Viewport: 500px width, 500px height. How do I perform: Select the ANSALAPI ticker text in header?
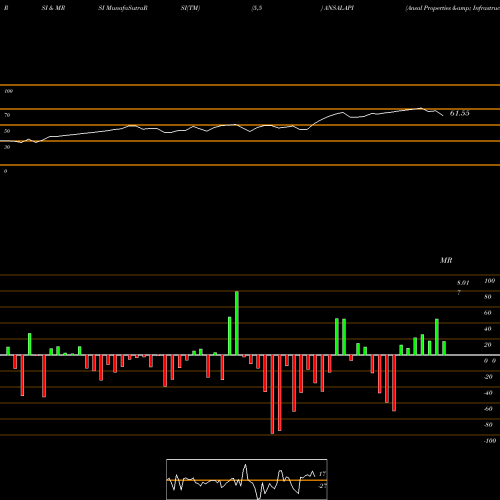click(339, 8)
